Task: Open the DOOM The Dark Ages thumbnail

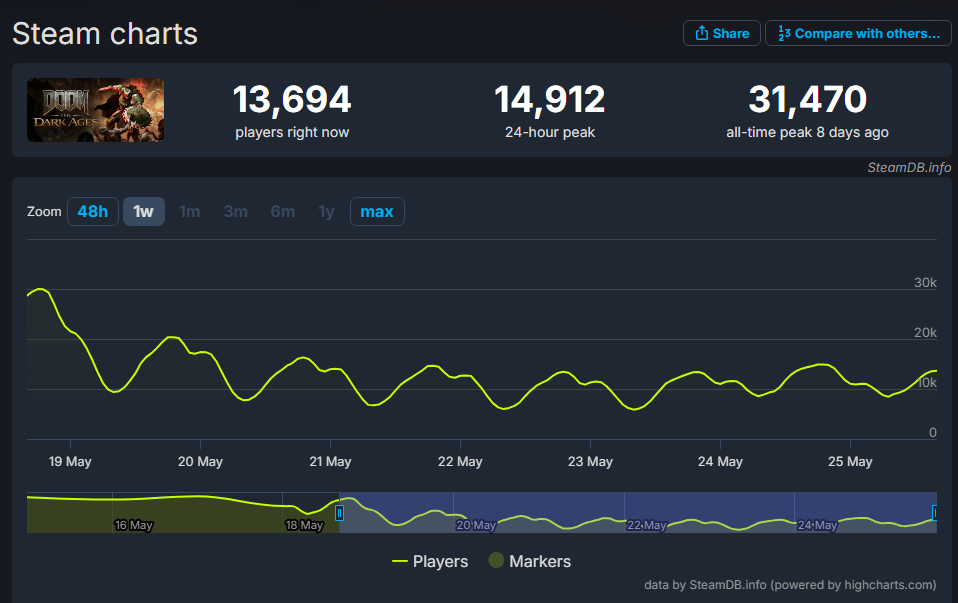Action: (95, 110)
